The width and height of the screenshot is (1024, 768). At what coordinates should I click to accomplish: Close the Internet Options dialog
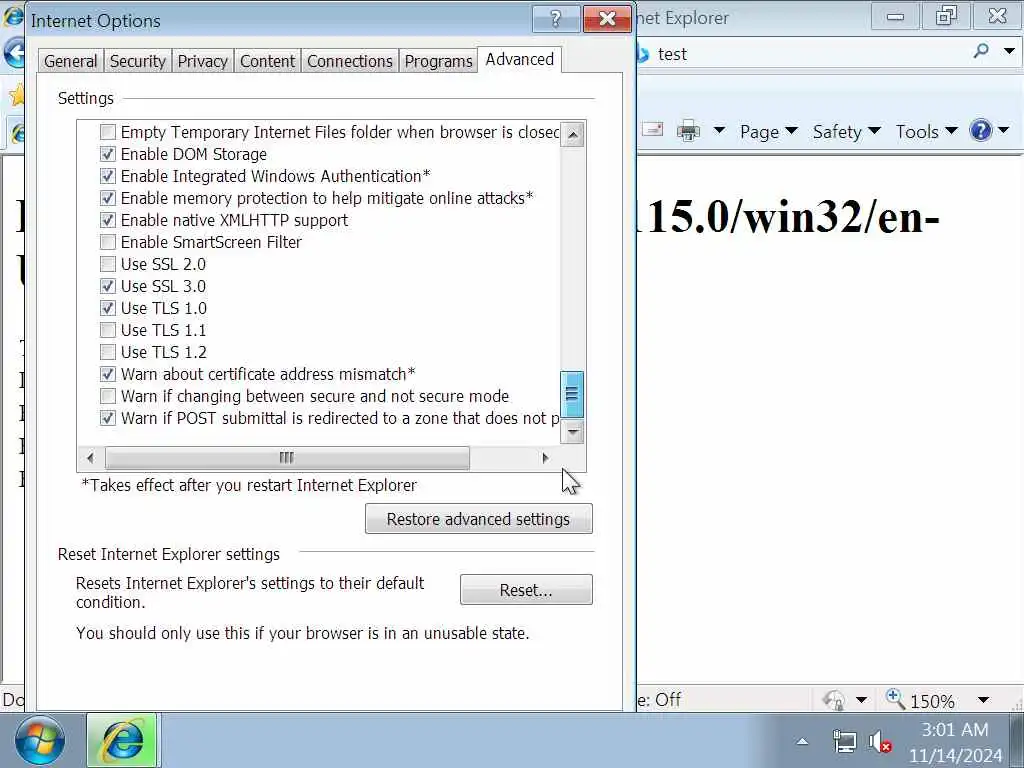click(607, 18)
